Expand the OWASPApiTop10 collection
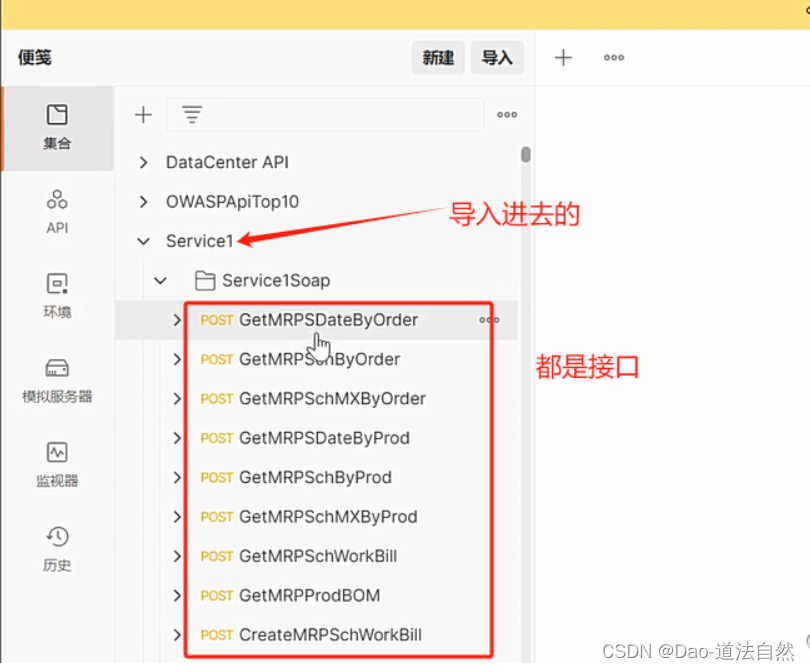The width and height of the screenshot is (810, 671). pyautogui.click(x=143, y=201)
